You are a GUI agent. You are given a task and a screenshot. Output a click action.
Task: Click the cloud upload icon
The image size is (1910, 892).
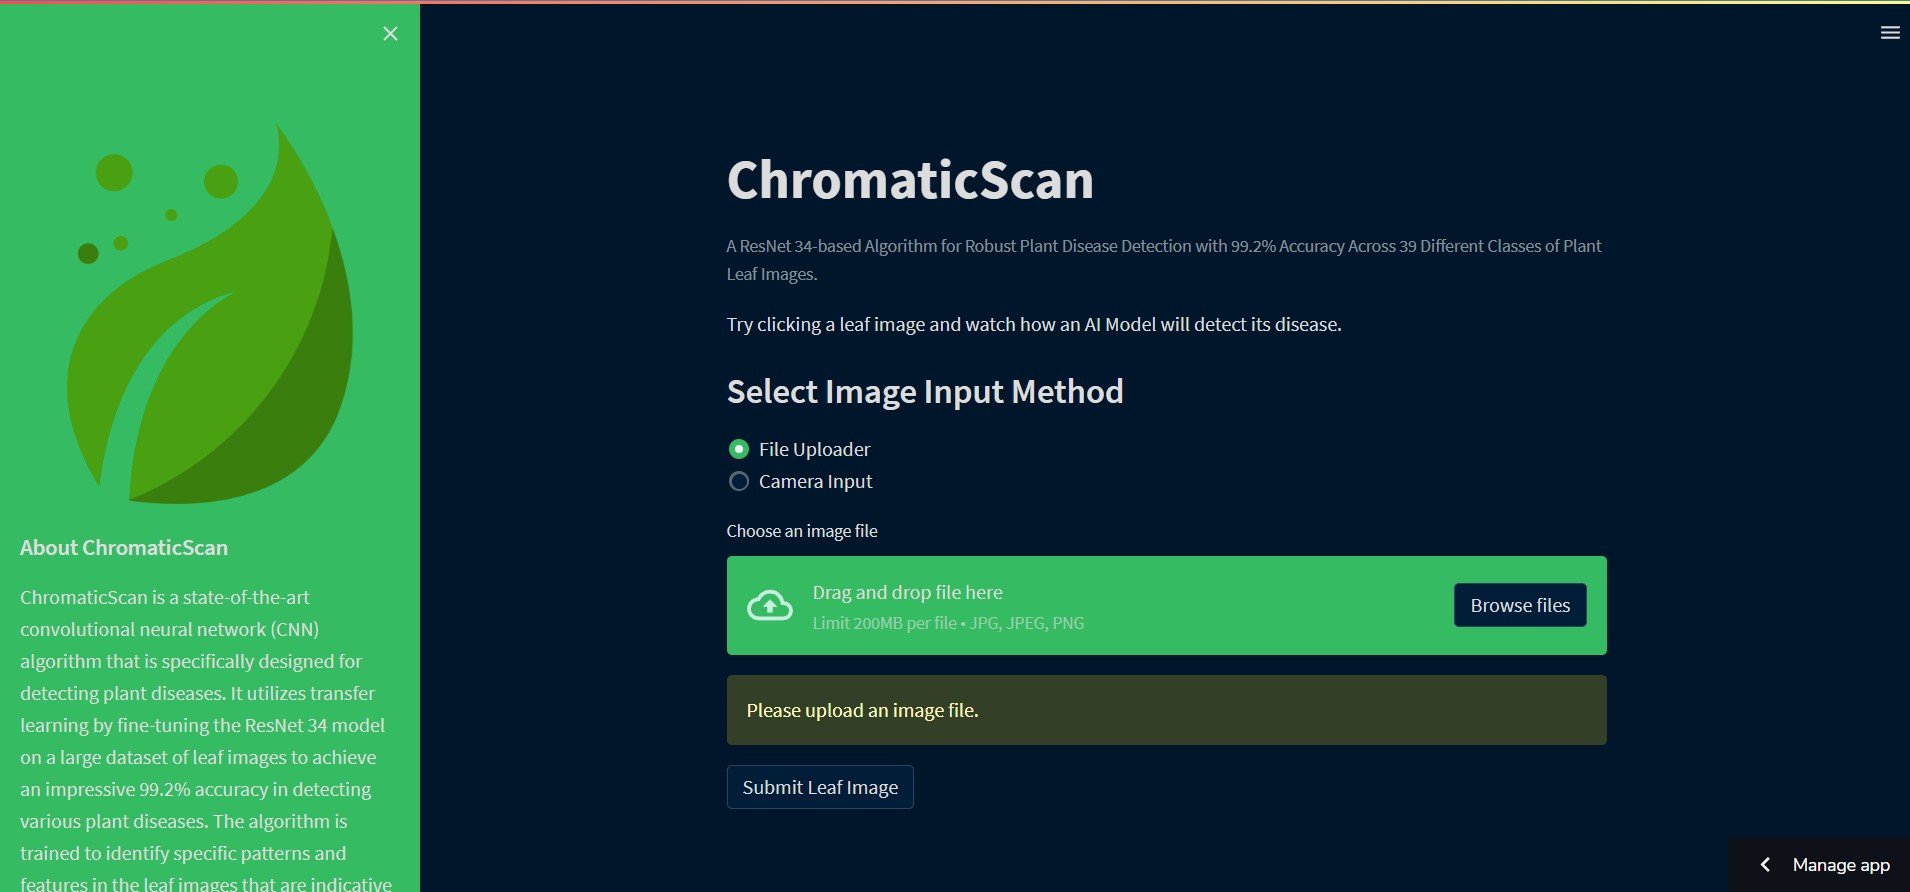[770, 606]
